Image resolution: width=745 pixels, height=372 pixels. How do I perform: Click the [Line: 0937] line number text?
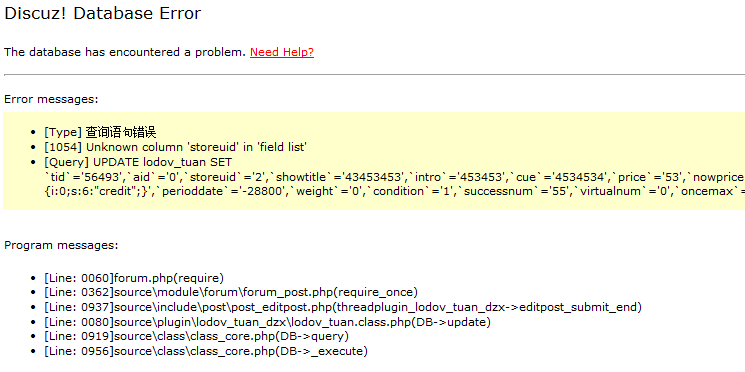point(79,307)
